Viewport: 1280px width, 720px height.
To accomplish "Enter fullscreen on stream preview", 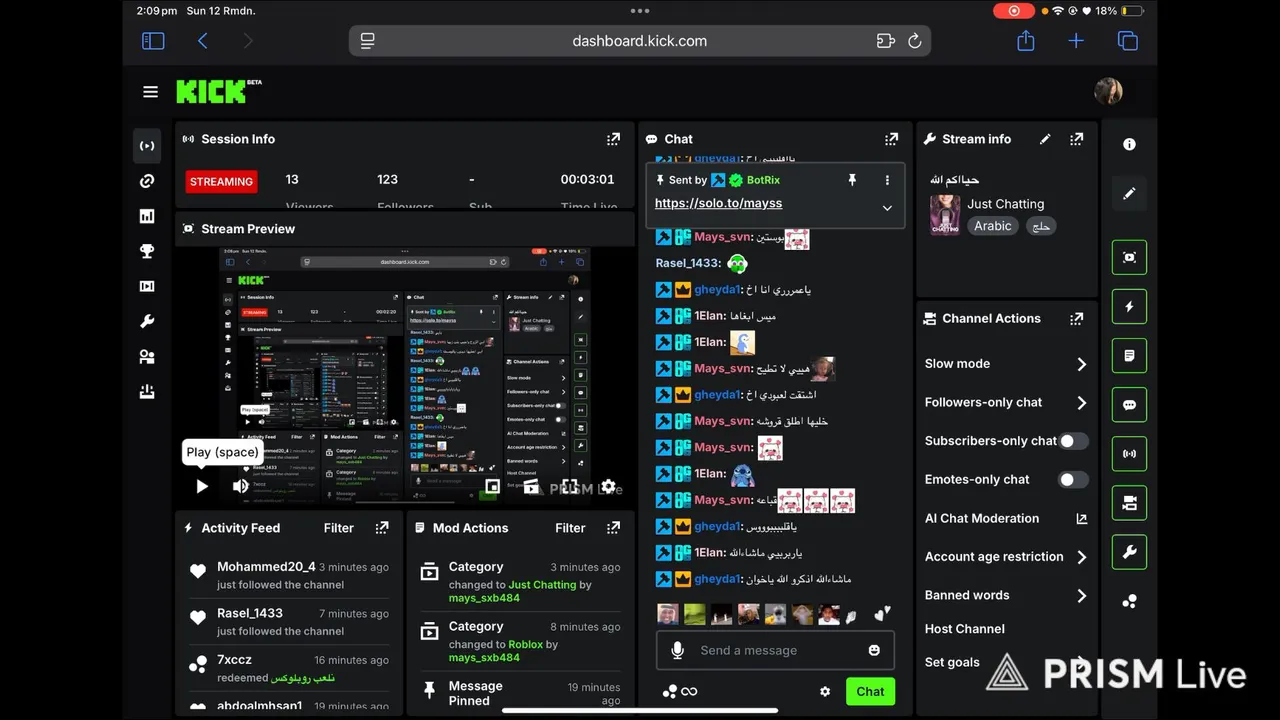I will click(x=569, y=487).
